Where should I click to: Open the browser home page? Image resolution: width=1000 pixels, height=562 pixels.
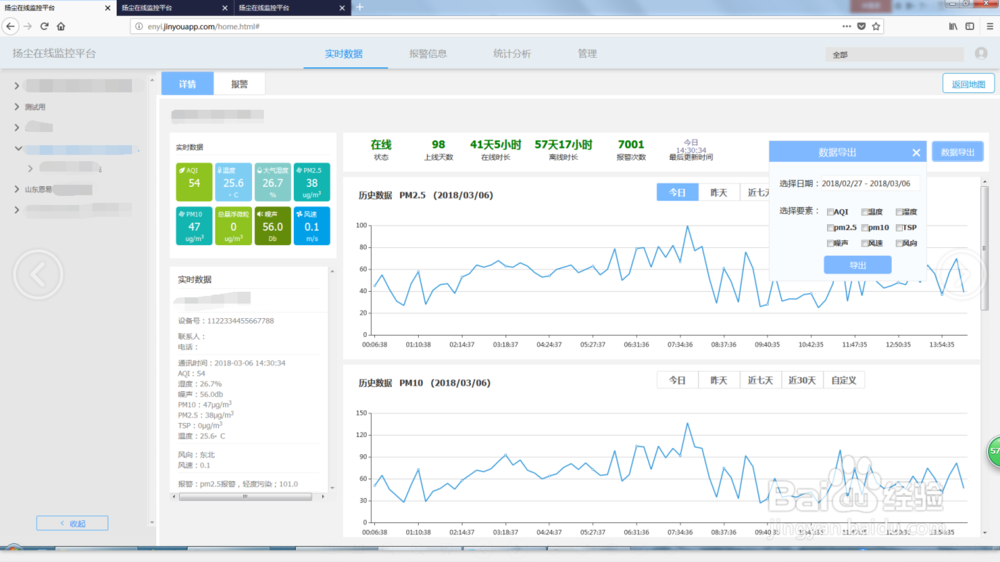click(x=61, y=26)
